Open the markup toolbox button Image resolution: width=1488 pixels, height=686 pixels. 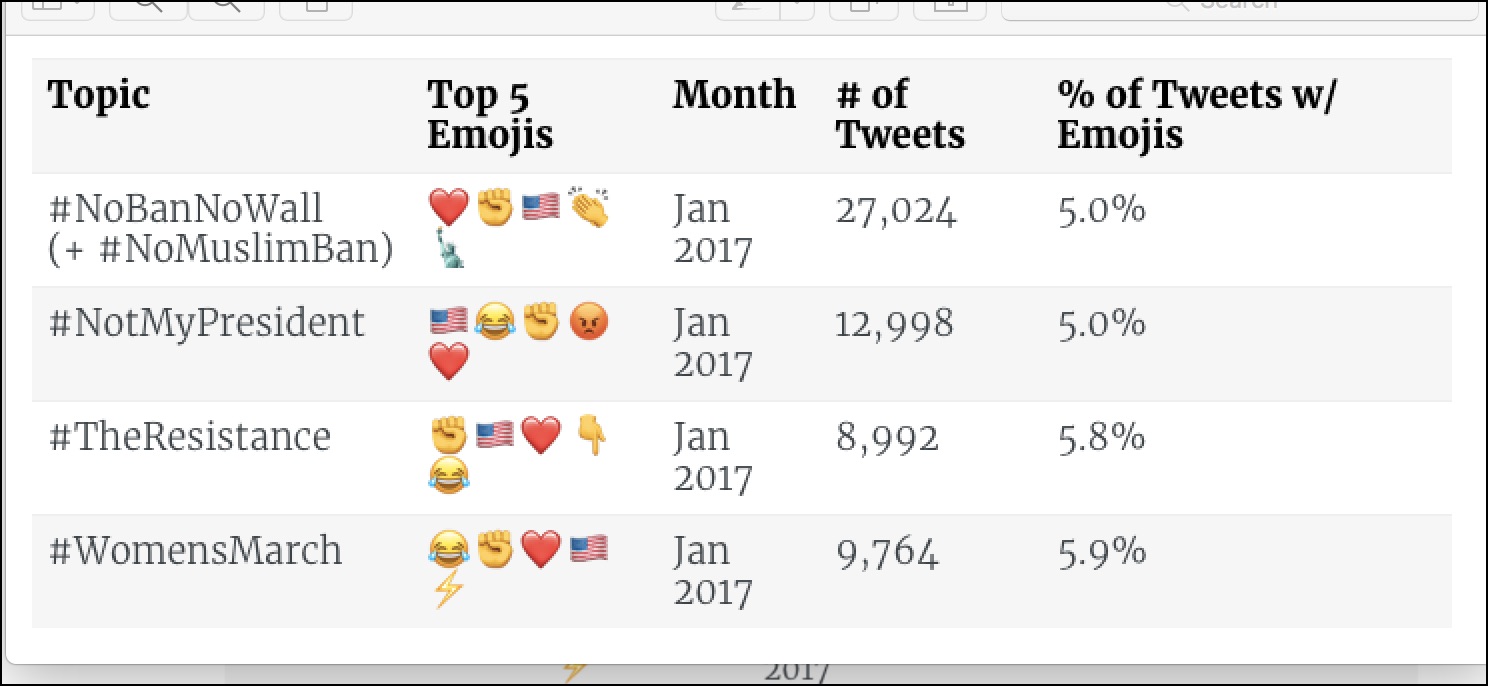point(945,8)
